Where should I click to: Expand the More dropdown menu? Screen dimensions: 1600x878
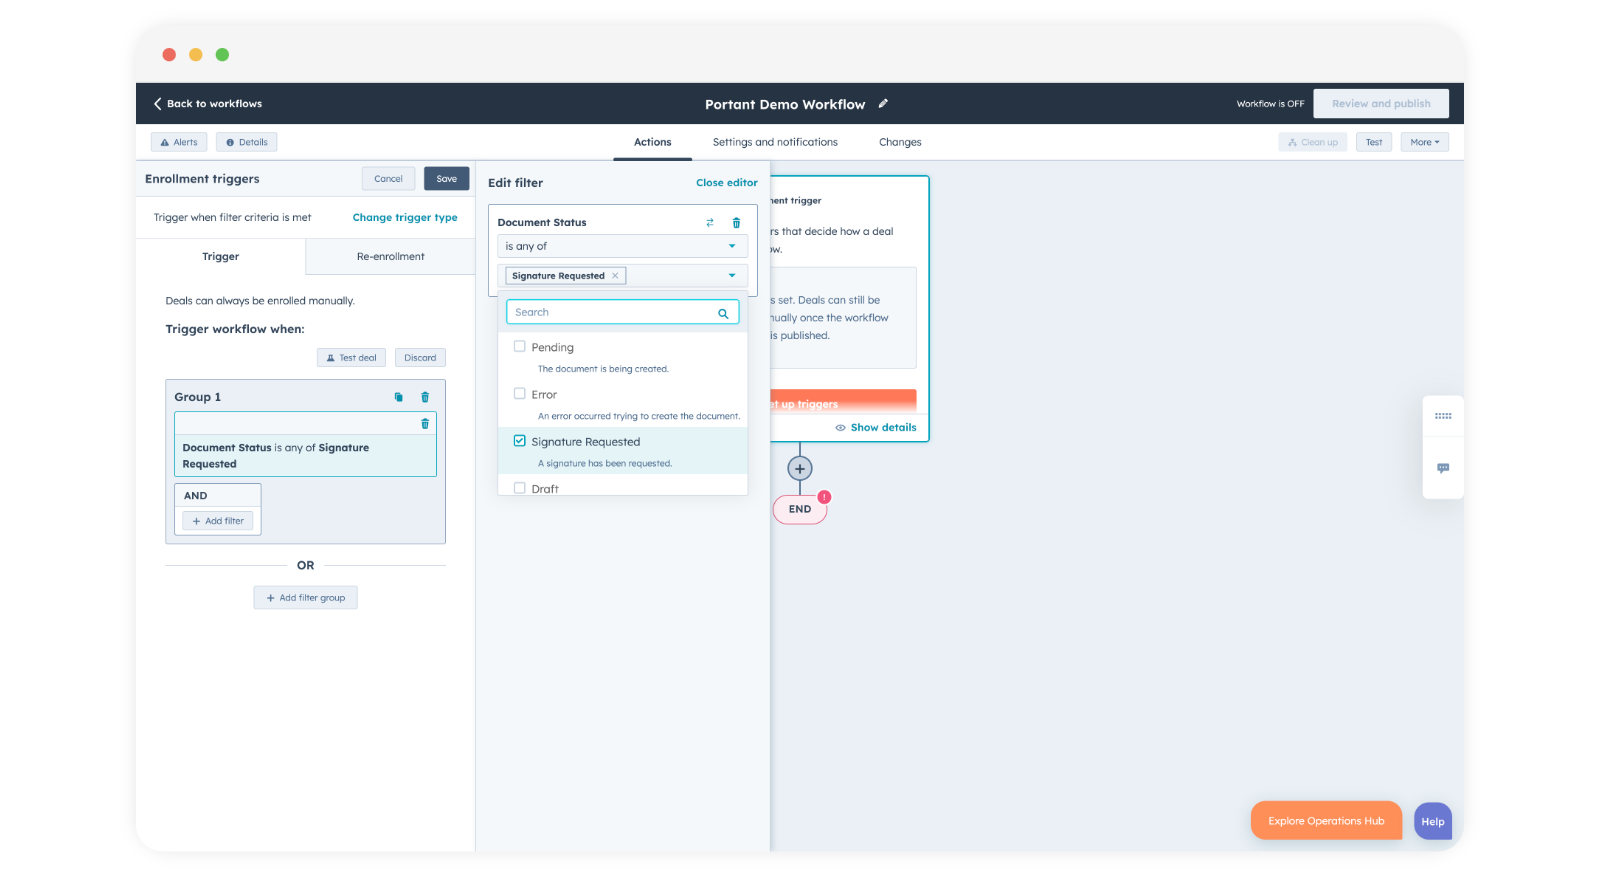tap(1424, 142)
